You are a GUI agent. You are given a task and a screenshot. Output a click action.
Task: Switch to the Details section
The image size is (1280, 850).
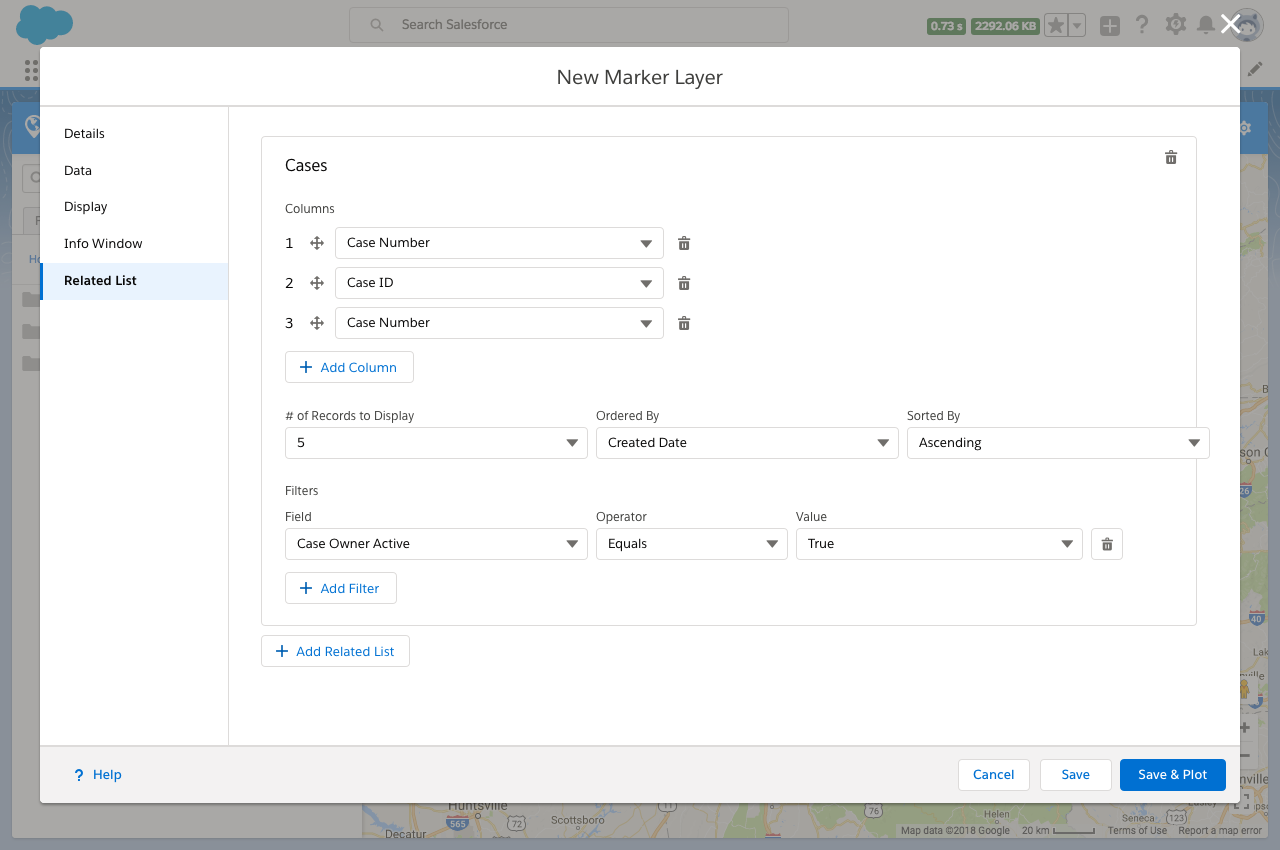pos(134,134)
